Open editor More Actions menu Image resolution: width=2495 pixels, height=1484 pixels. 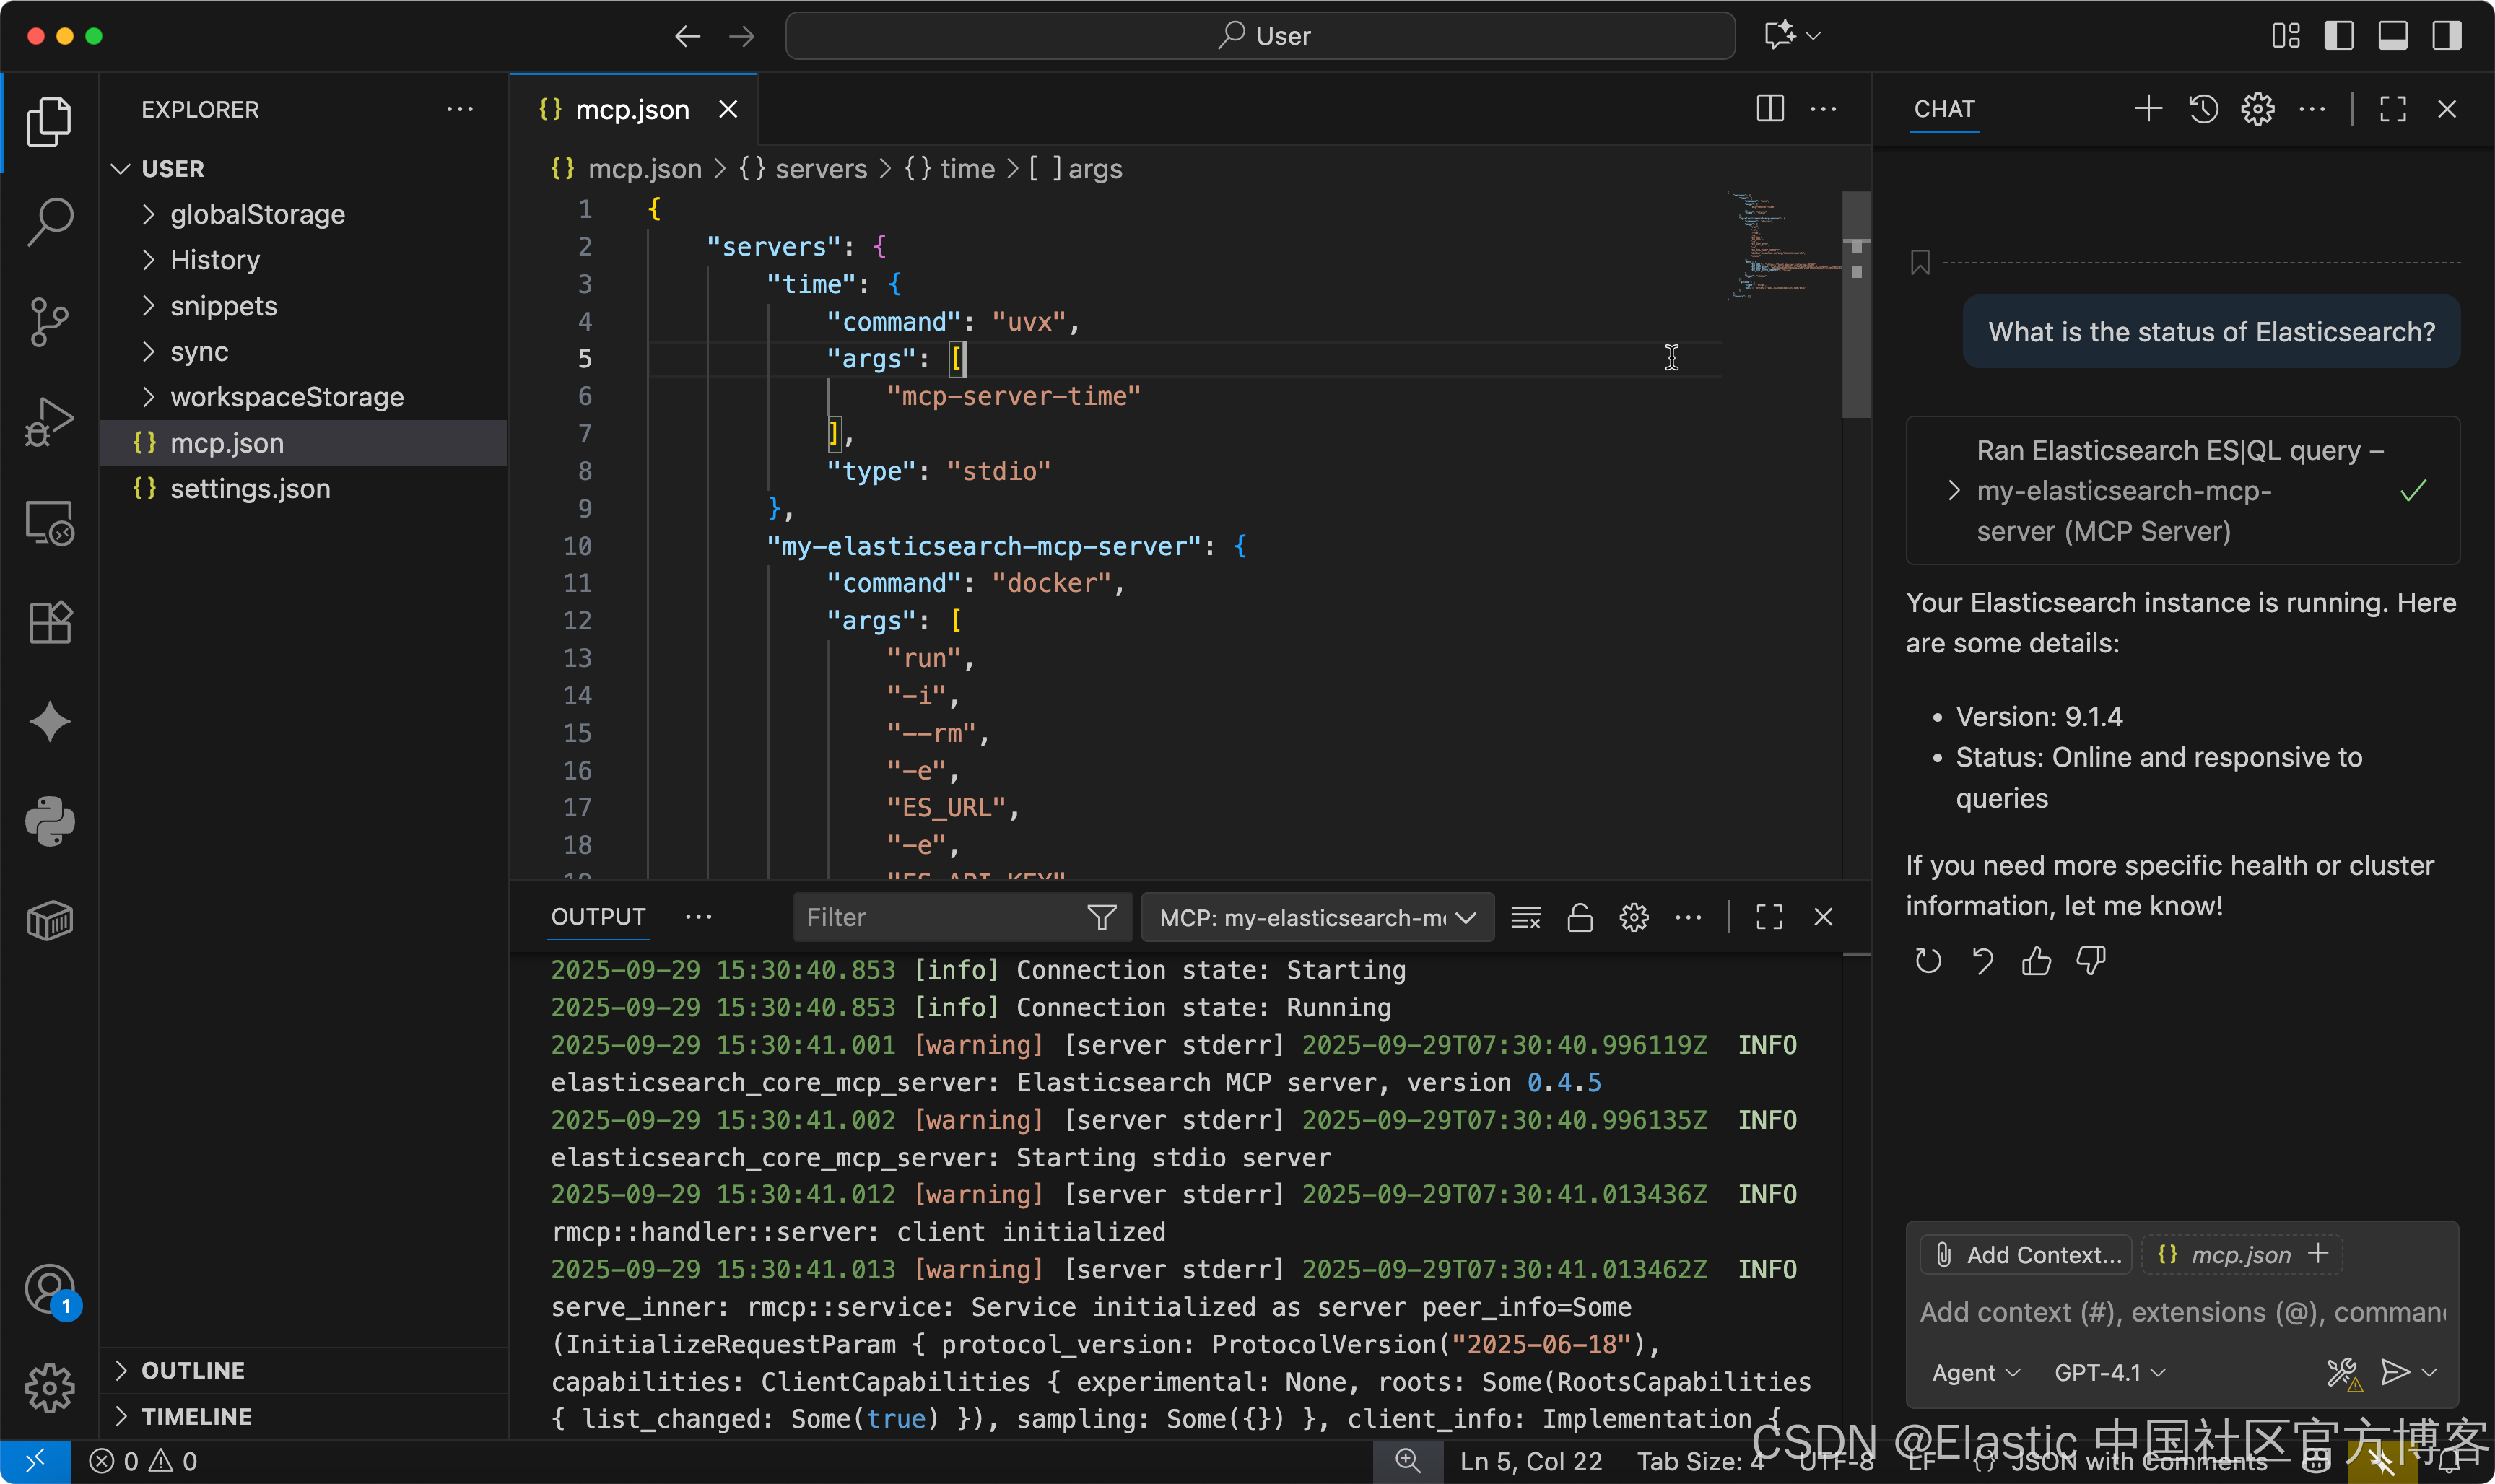[1824, 108]
